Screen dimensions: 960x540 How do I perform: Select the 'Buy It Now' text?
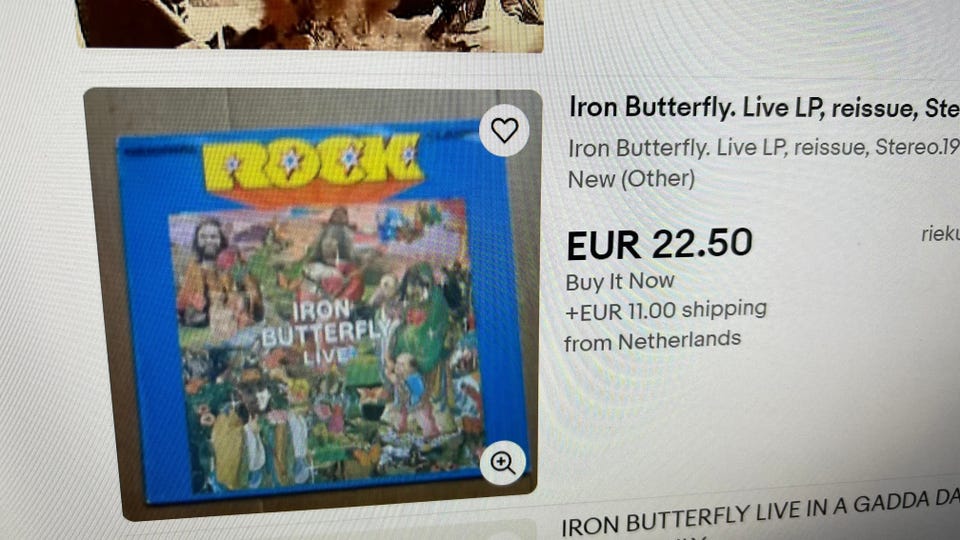620,282
